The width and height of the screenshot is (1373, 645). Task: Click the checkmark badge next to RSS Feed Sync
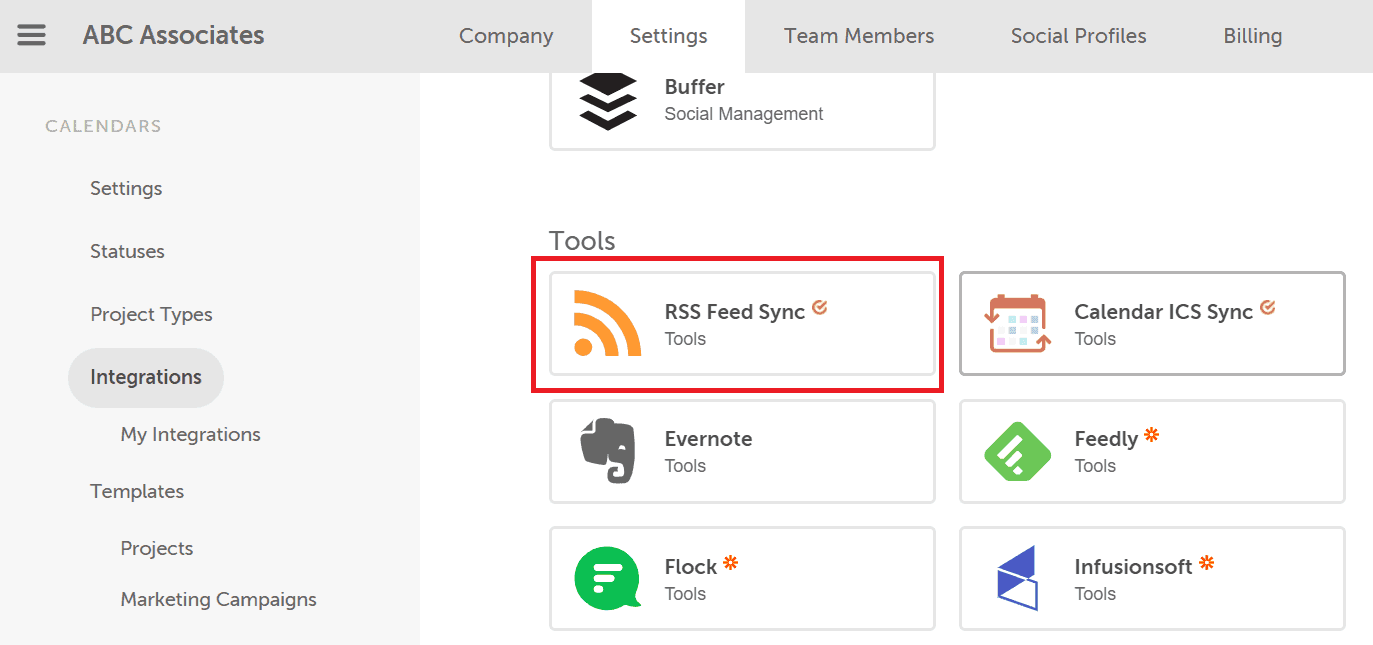click(x=820, y=307)
